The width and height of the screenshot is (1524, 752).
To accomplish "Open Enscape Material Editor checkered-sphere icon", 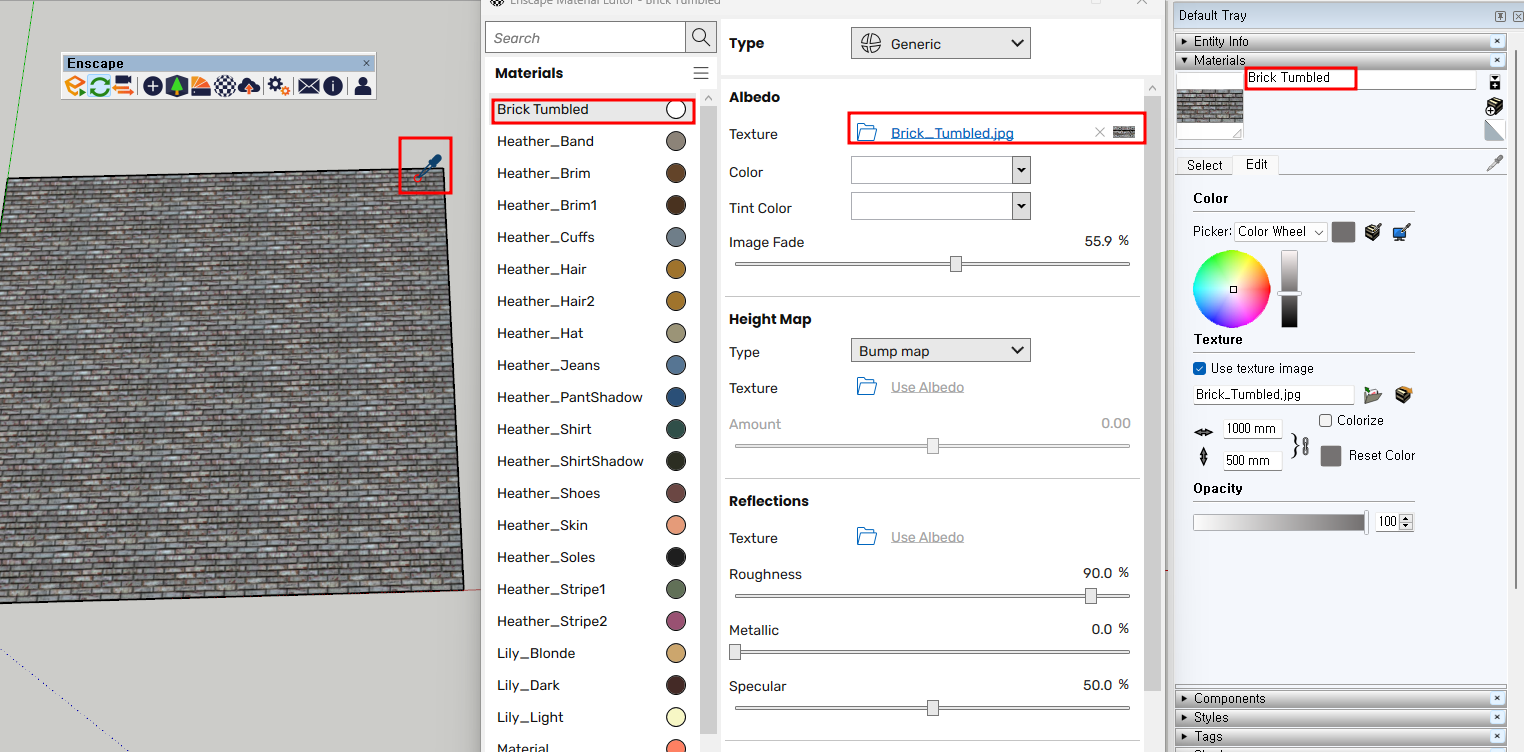I will click(x=225, y=86).
